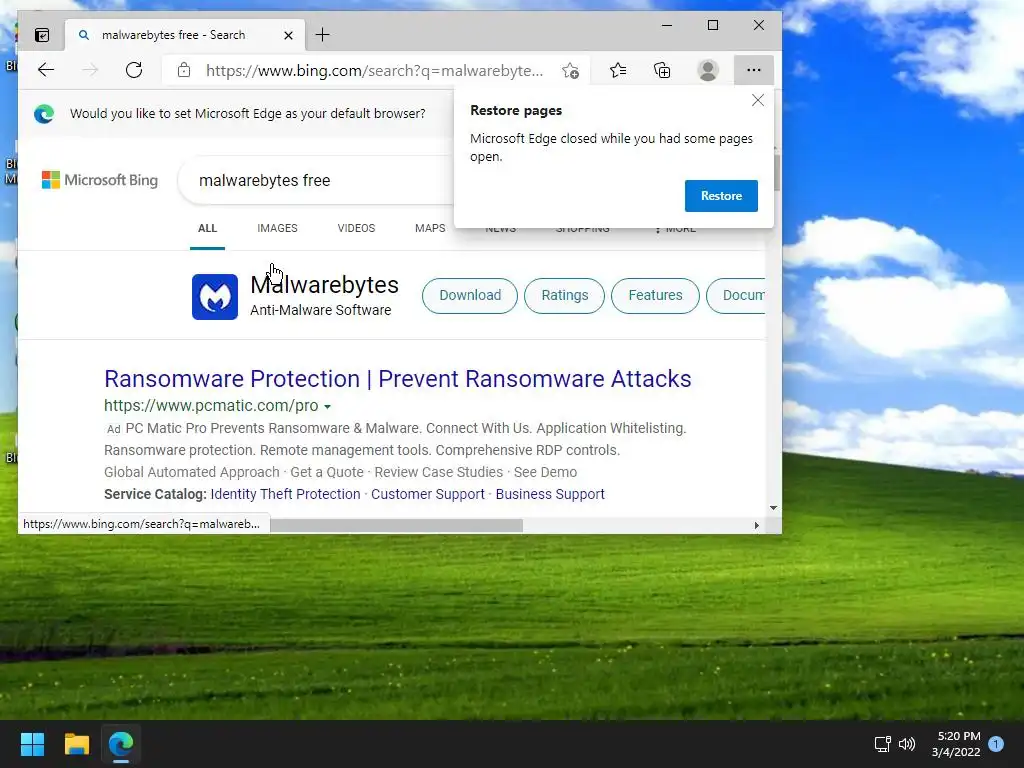Click the Microsoft Bing logo
The width and height of the screenshot is (1024, 768).
tap(100, 180)
